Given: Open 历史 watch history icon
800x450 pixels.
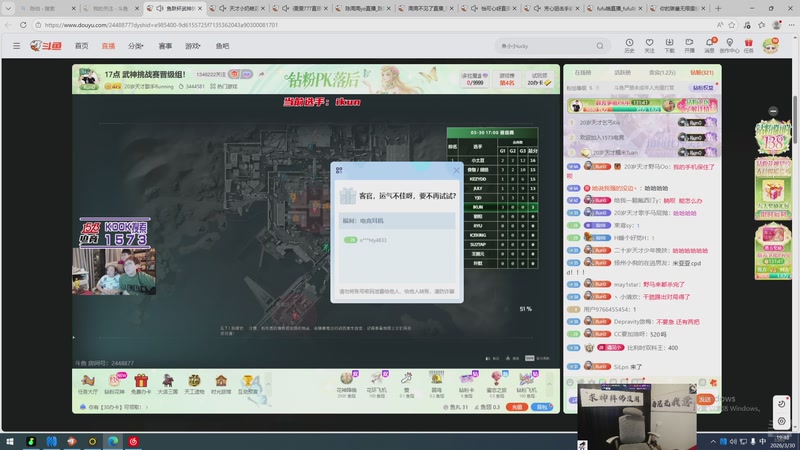Looking at the screenshot, I should [629, 45].
